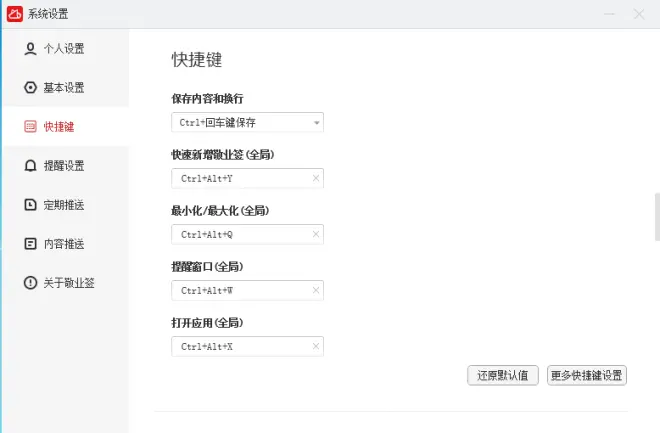Go to 关于敬业签 menu item
The height and width of the screenshot is (433, 660).
coord(69,282)
